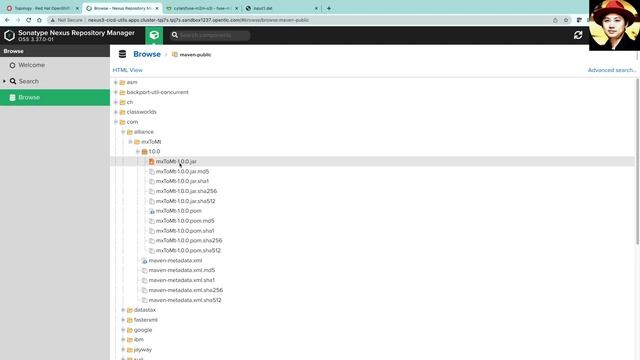Select maven-metadata.xml.sha256
Viewport: 640px width, 360px height.
[186, 290]
